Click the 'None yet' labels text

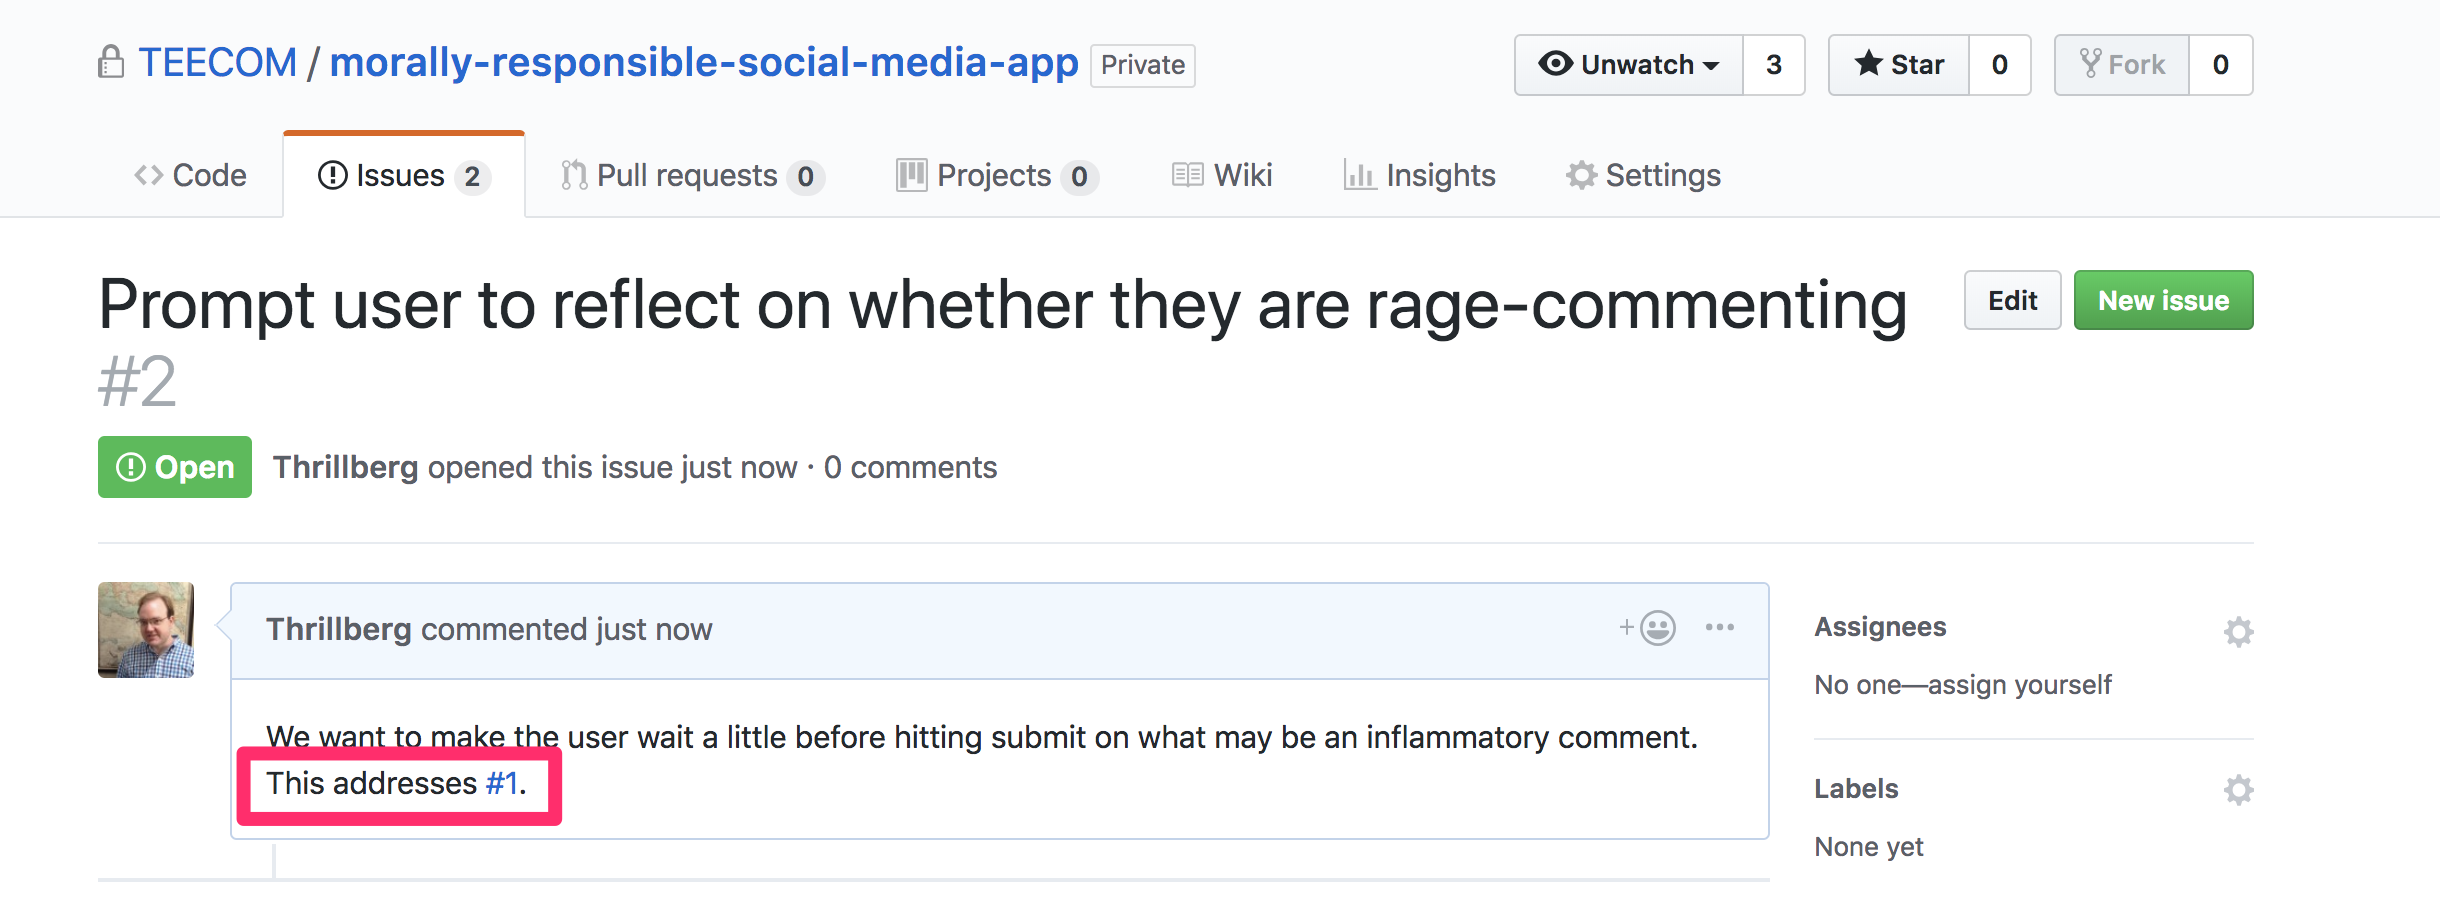coord(1869,847)
